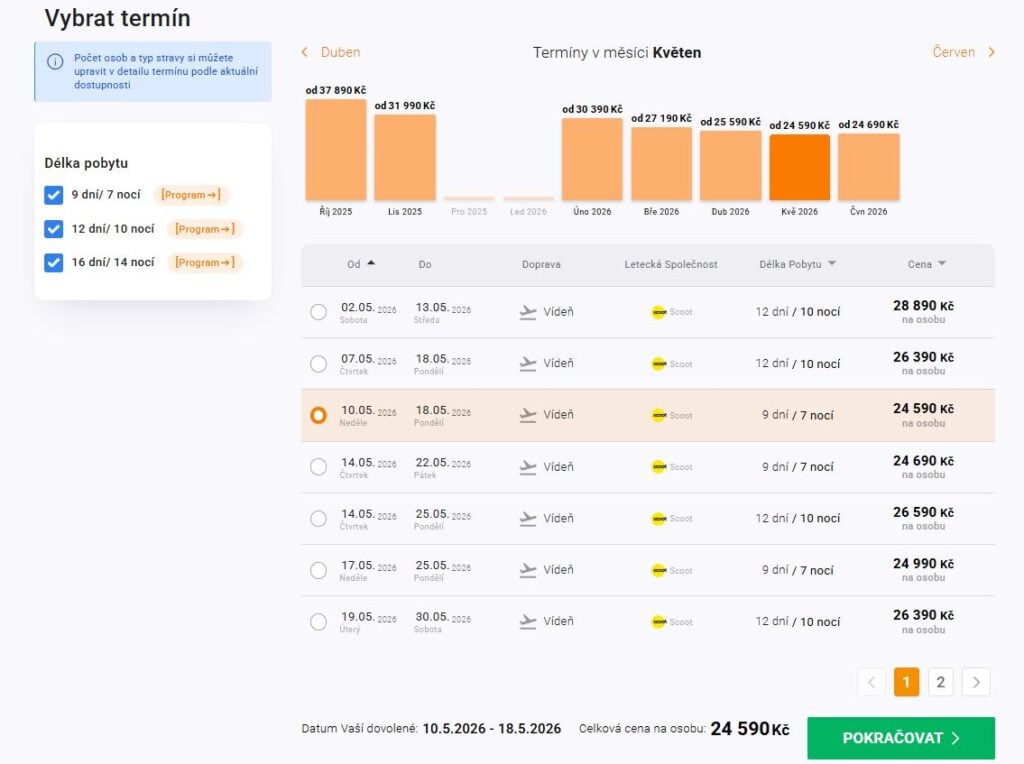Go to the next page with the pagination arrow
Image resolution: width=1024 pixels, height=764 pixels.
tap(976, 682)
